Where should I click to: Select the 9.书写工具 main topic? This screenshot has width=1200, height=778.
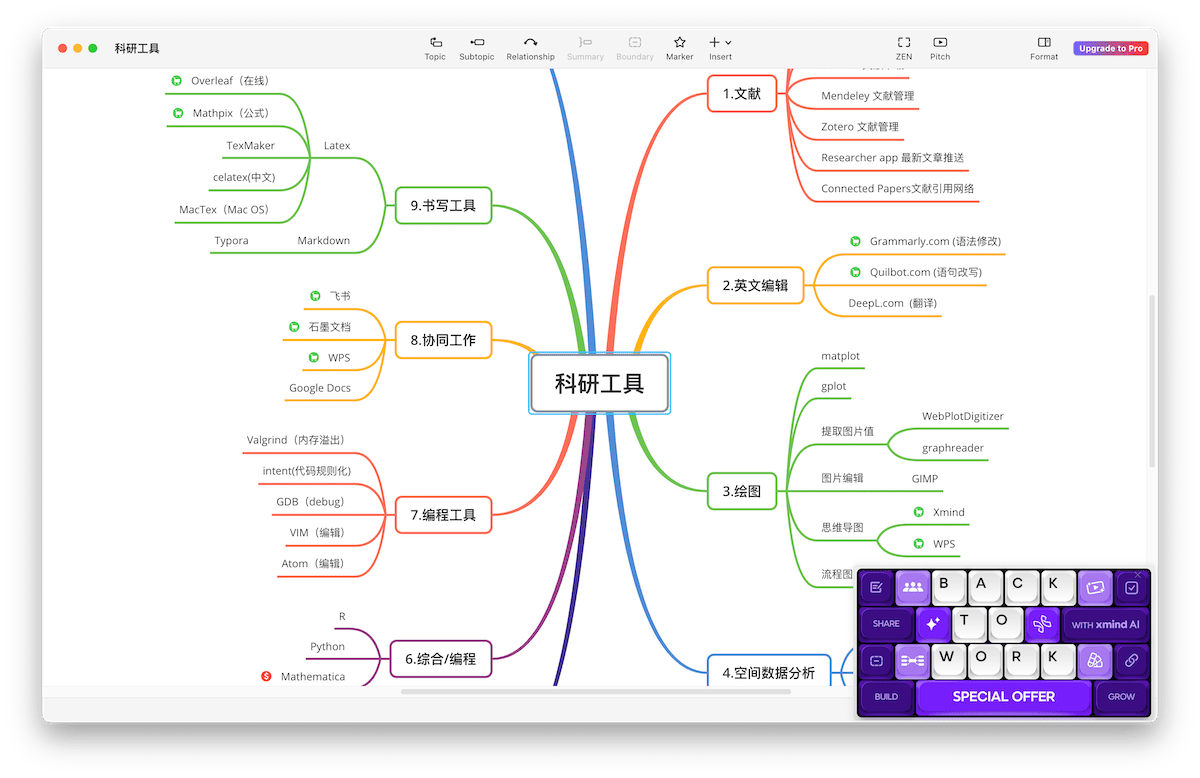(443, 206)
